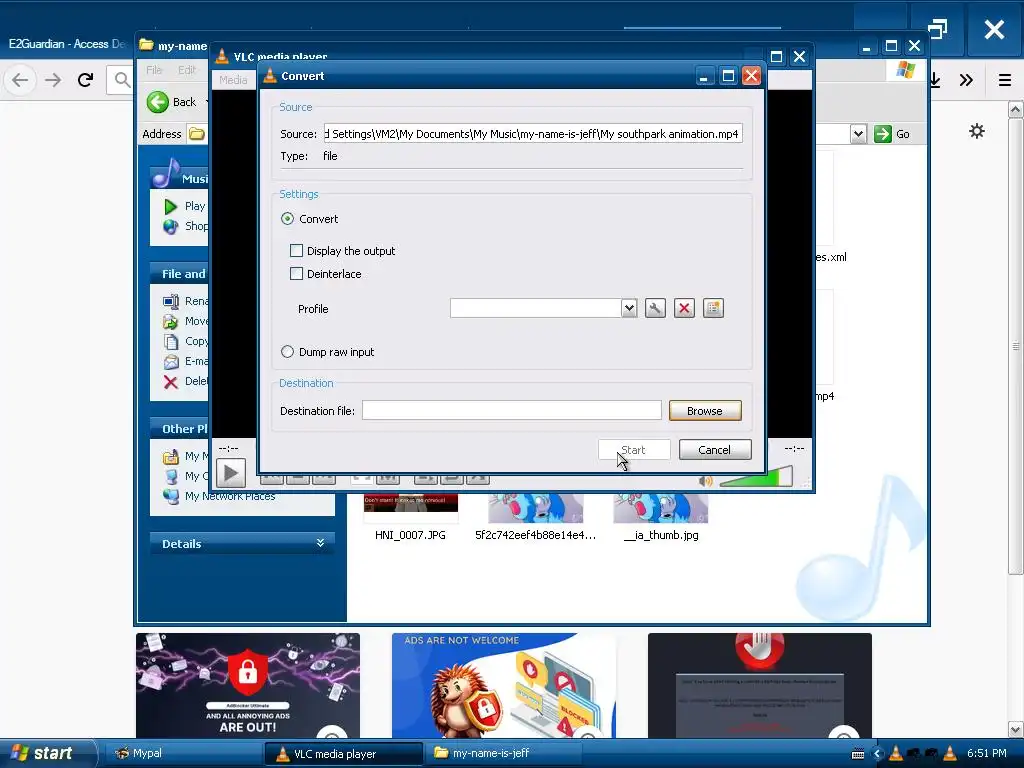1024x768 pixels.
Task: Reload the browser page
Action: pyautogui.click(x=86, y=80)
